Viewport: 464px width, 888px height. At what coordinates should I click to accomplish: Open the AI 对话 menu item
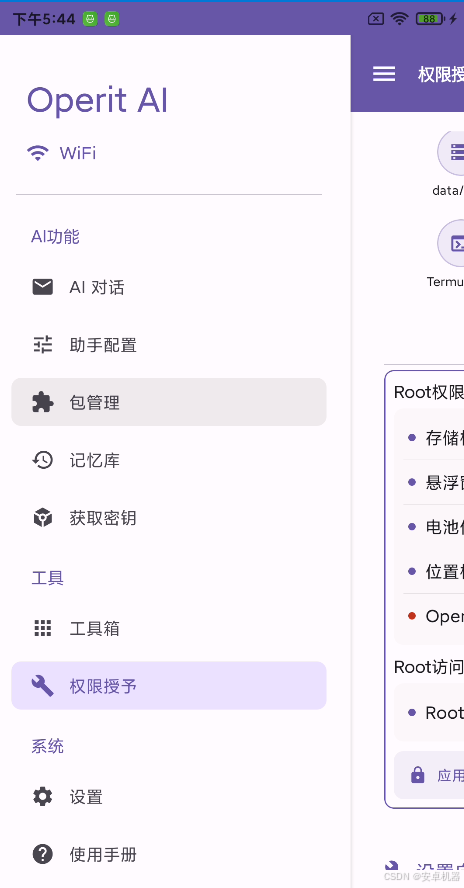169,287
